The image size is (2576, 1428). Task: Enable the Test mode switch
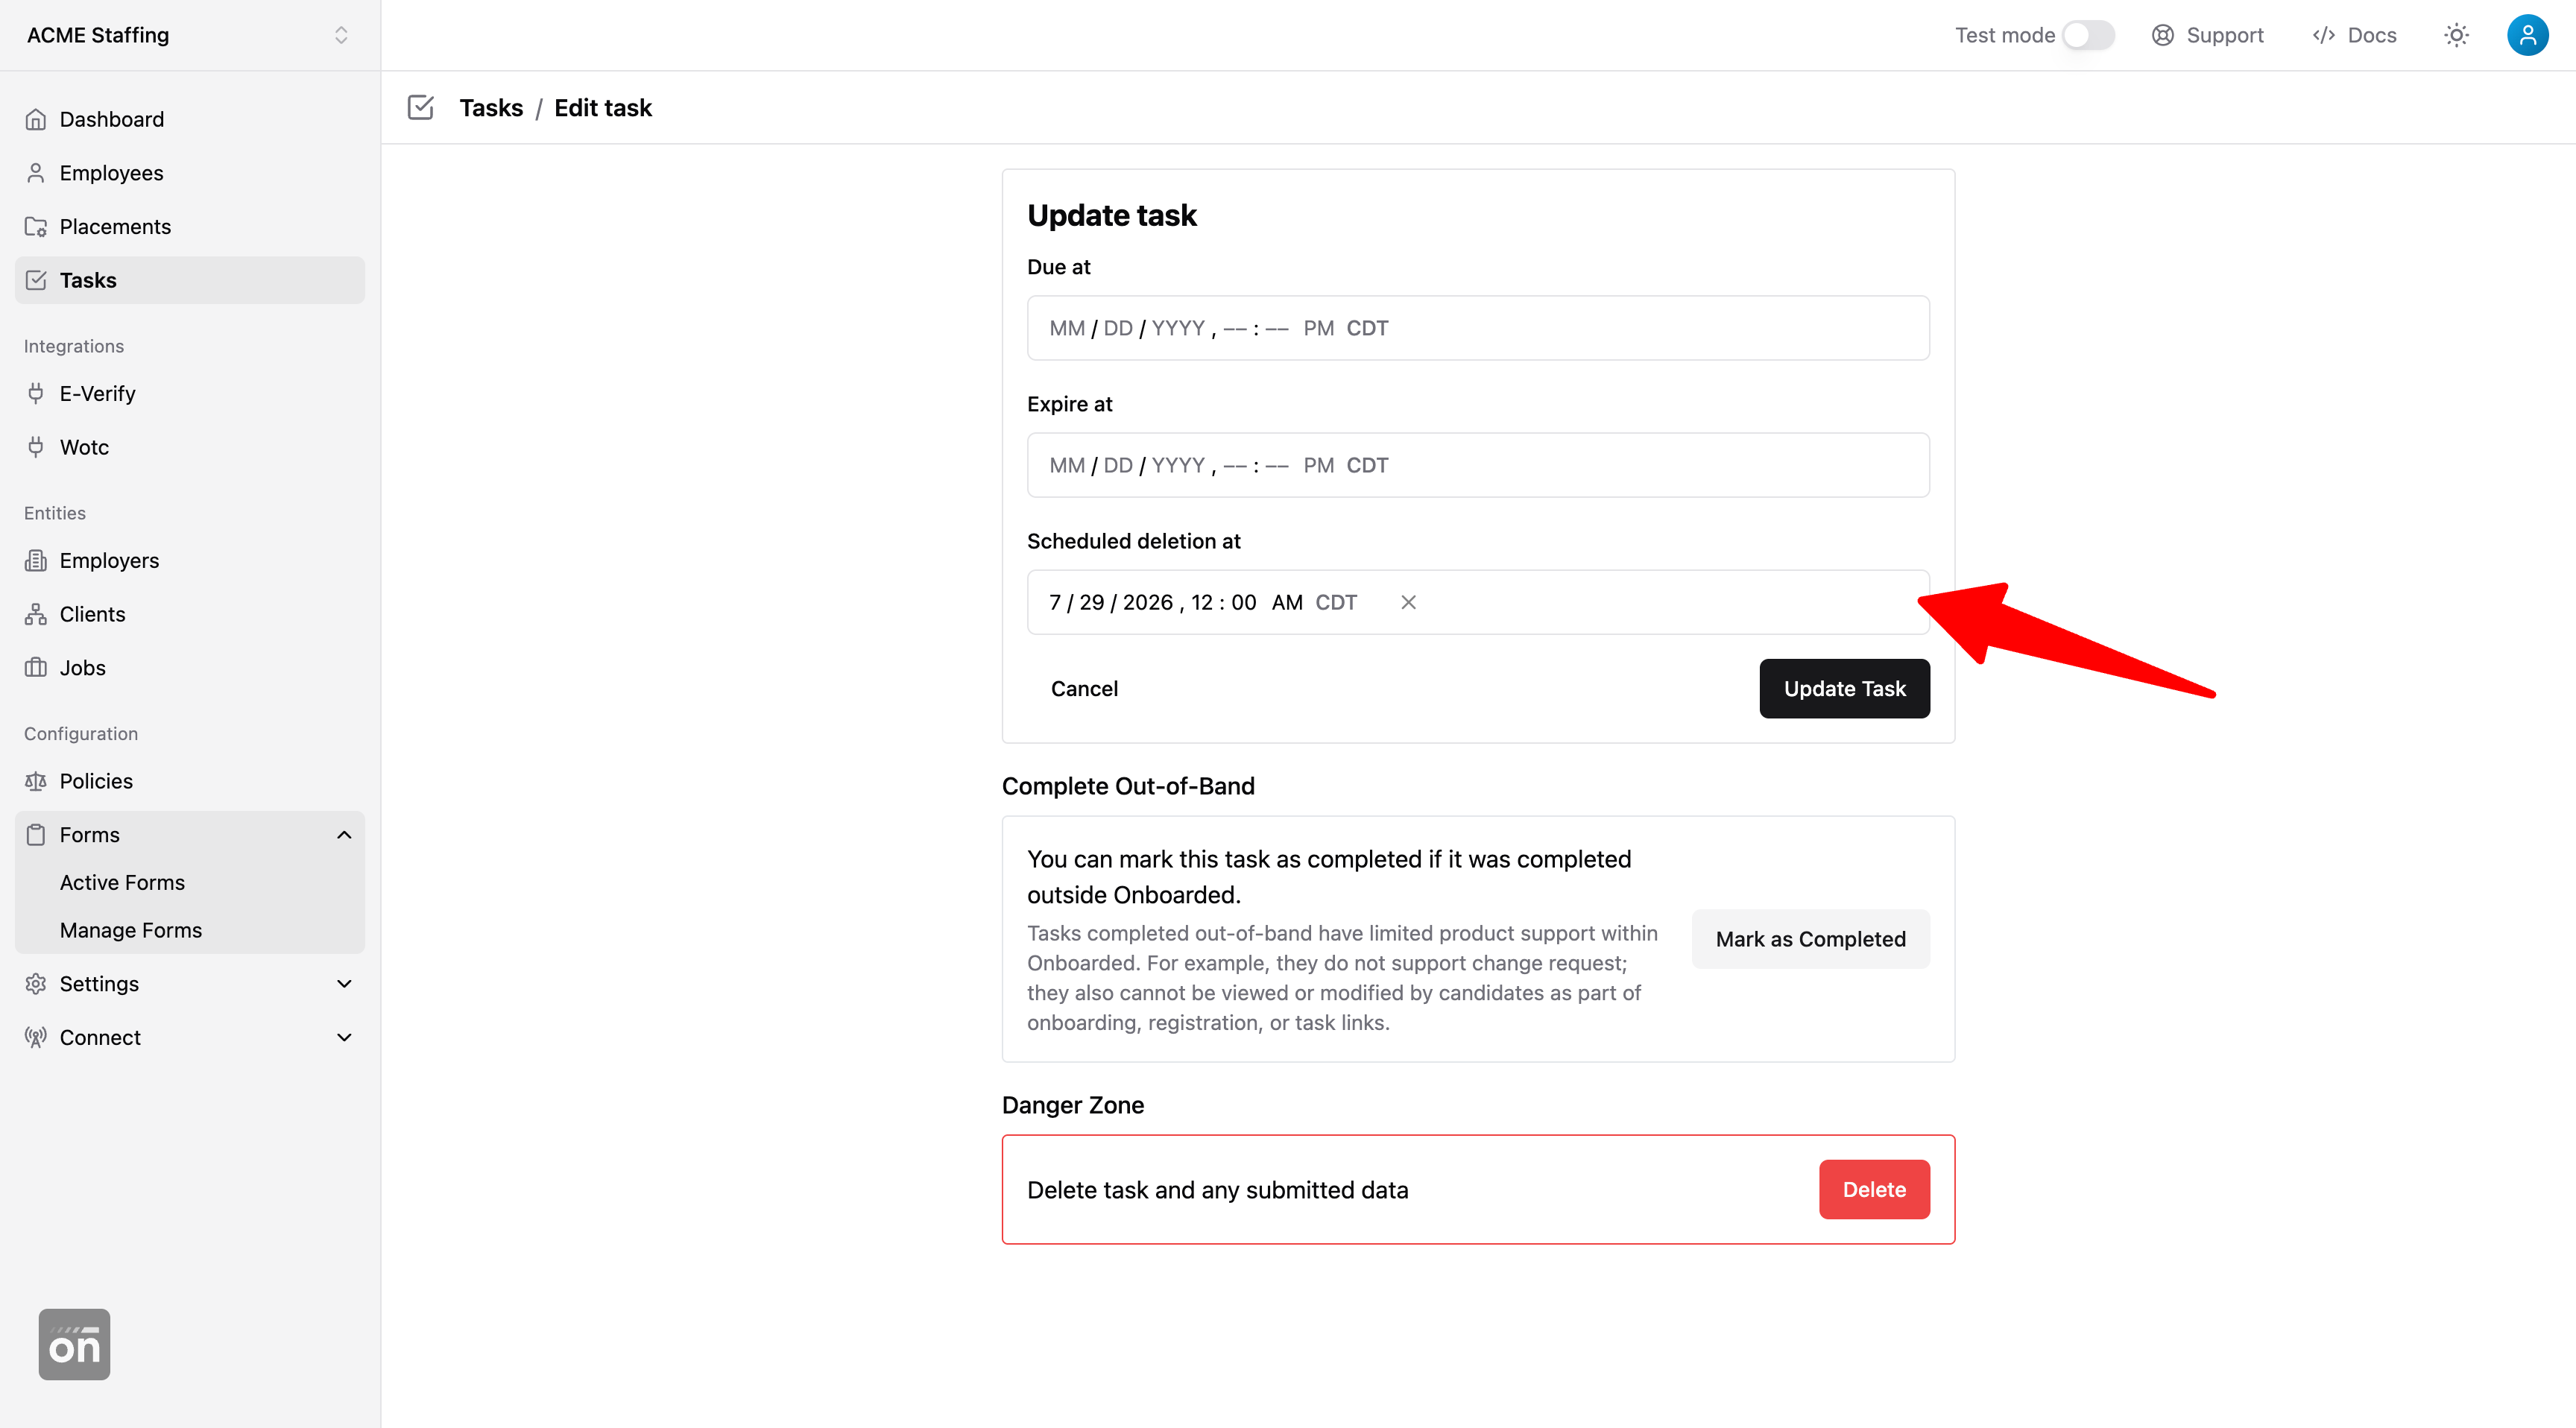(2087, 35)
